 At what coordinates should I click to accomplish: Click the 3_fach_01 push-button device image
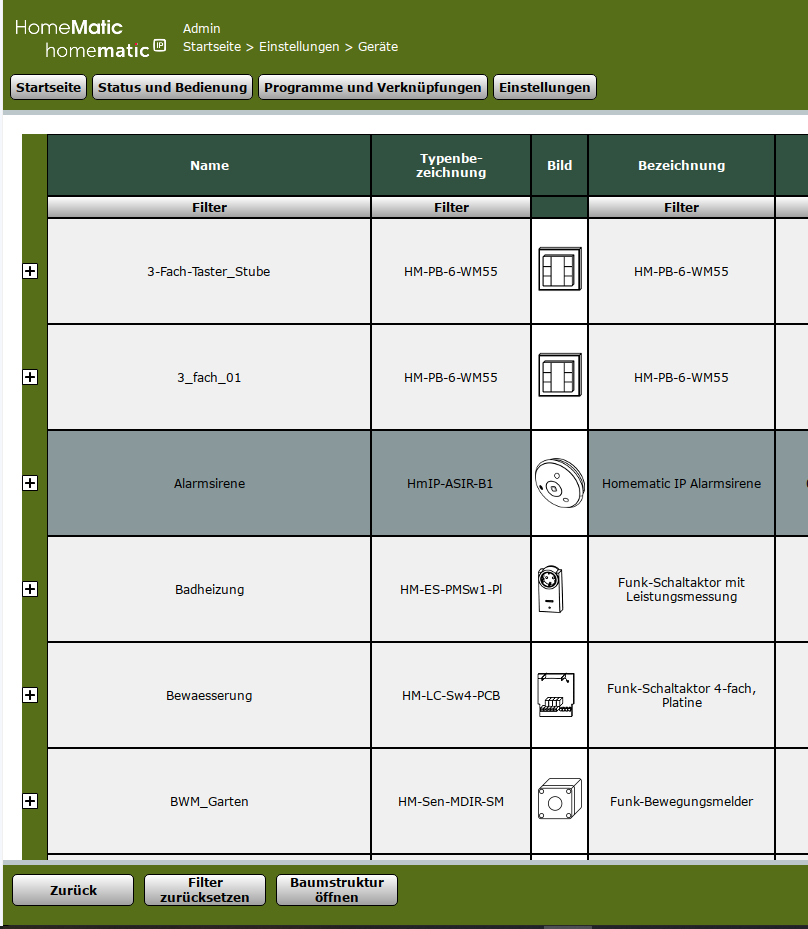(x=560, y=375)
